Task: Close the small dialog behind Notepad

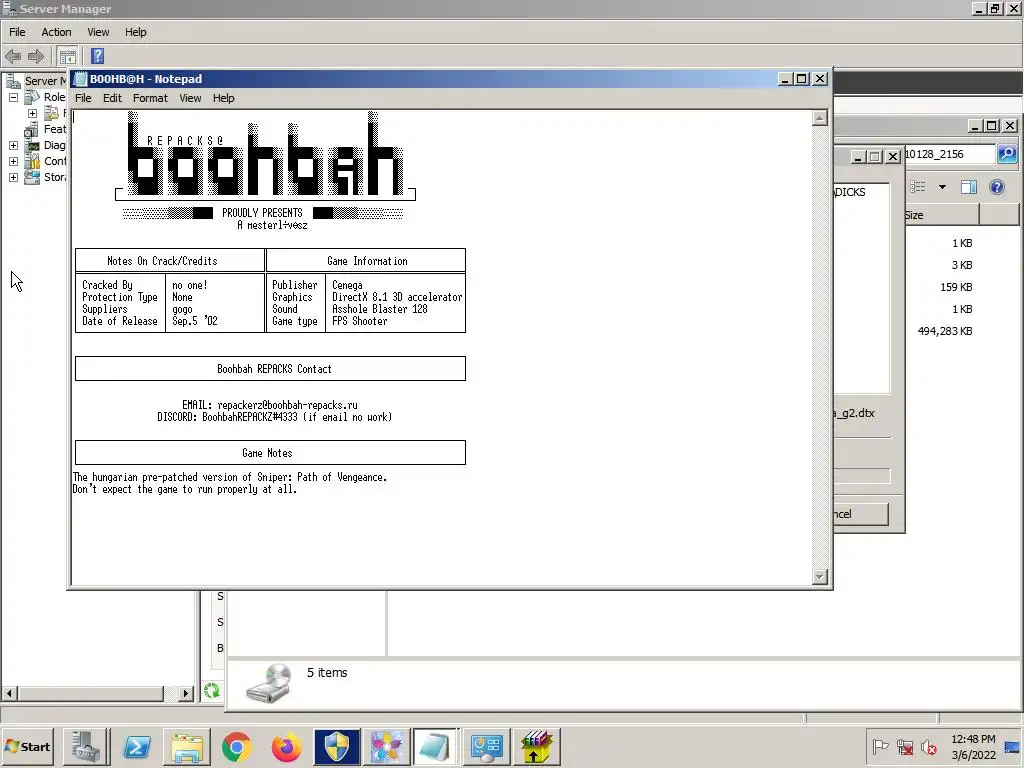Action: [893, 157]
